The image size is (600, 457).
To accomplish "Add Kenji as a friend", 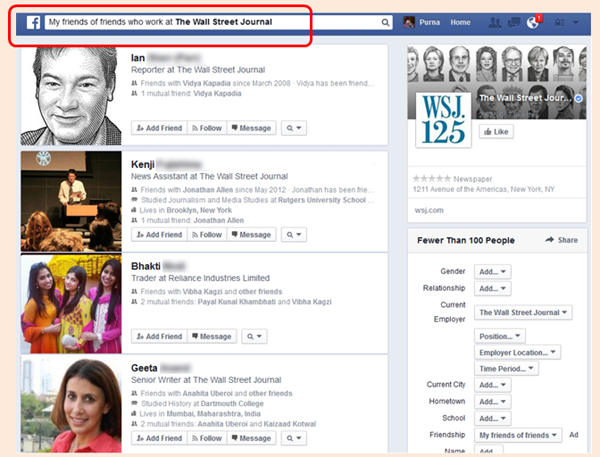I will pos(160,234).
